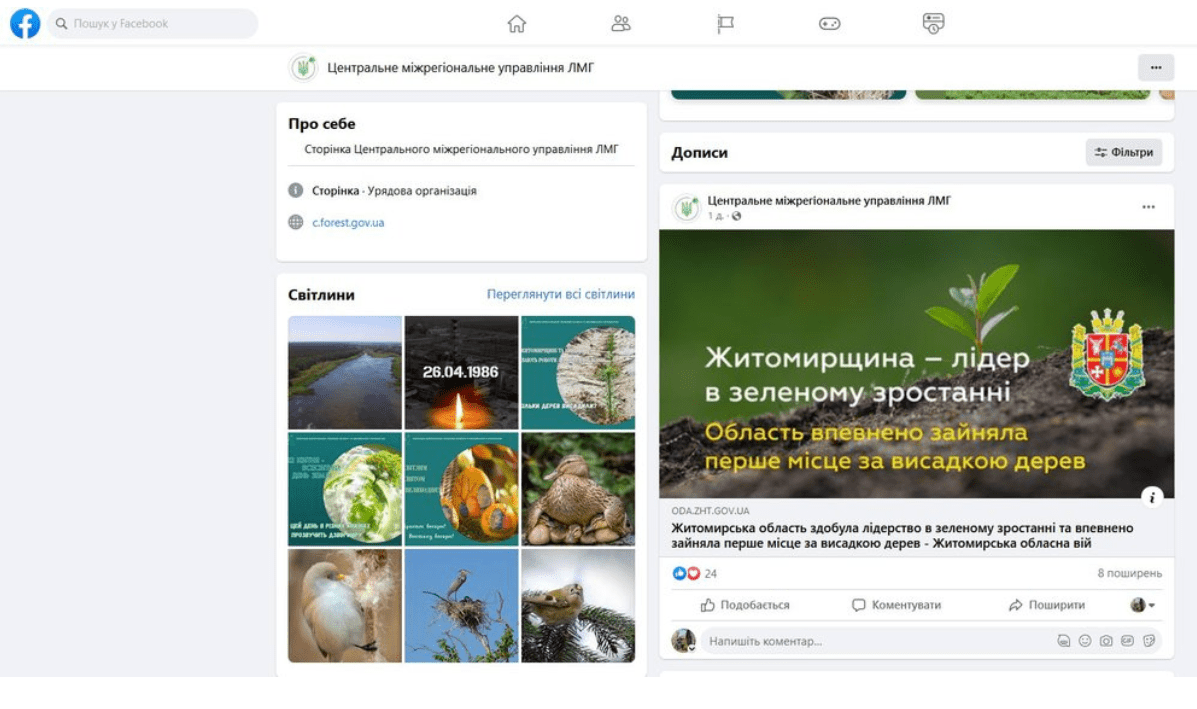
Task: Open the page's three-dot options menu
Action: coord(1155,68)
